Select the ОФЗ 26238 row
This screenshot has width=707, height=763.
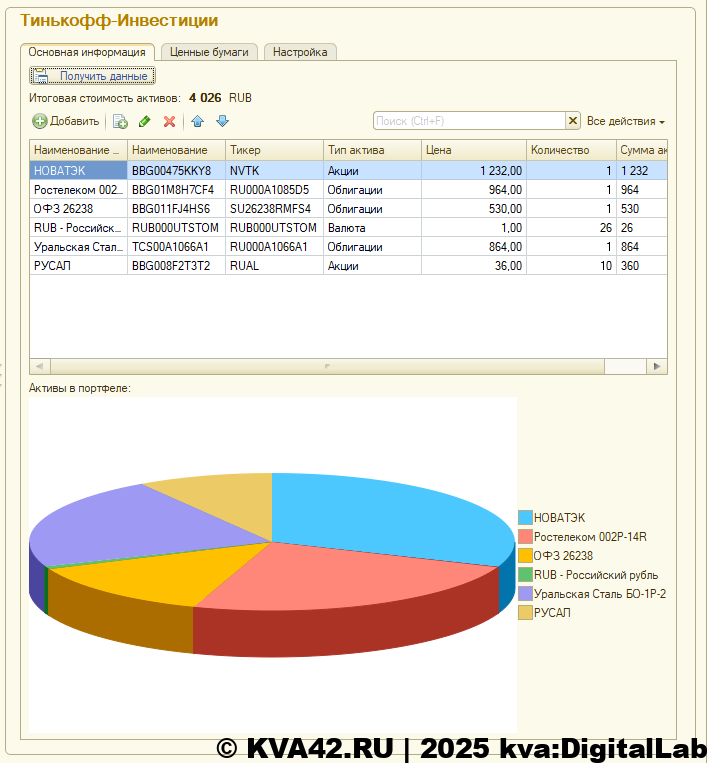(348, 209)
